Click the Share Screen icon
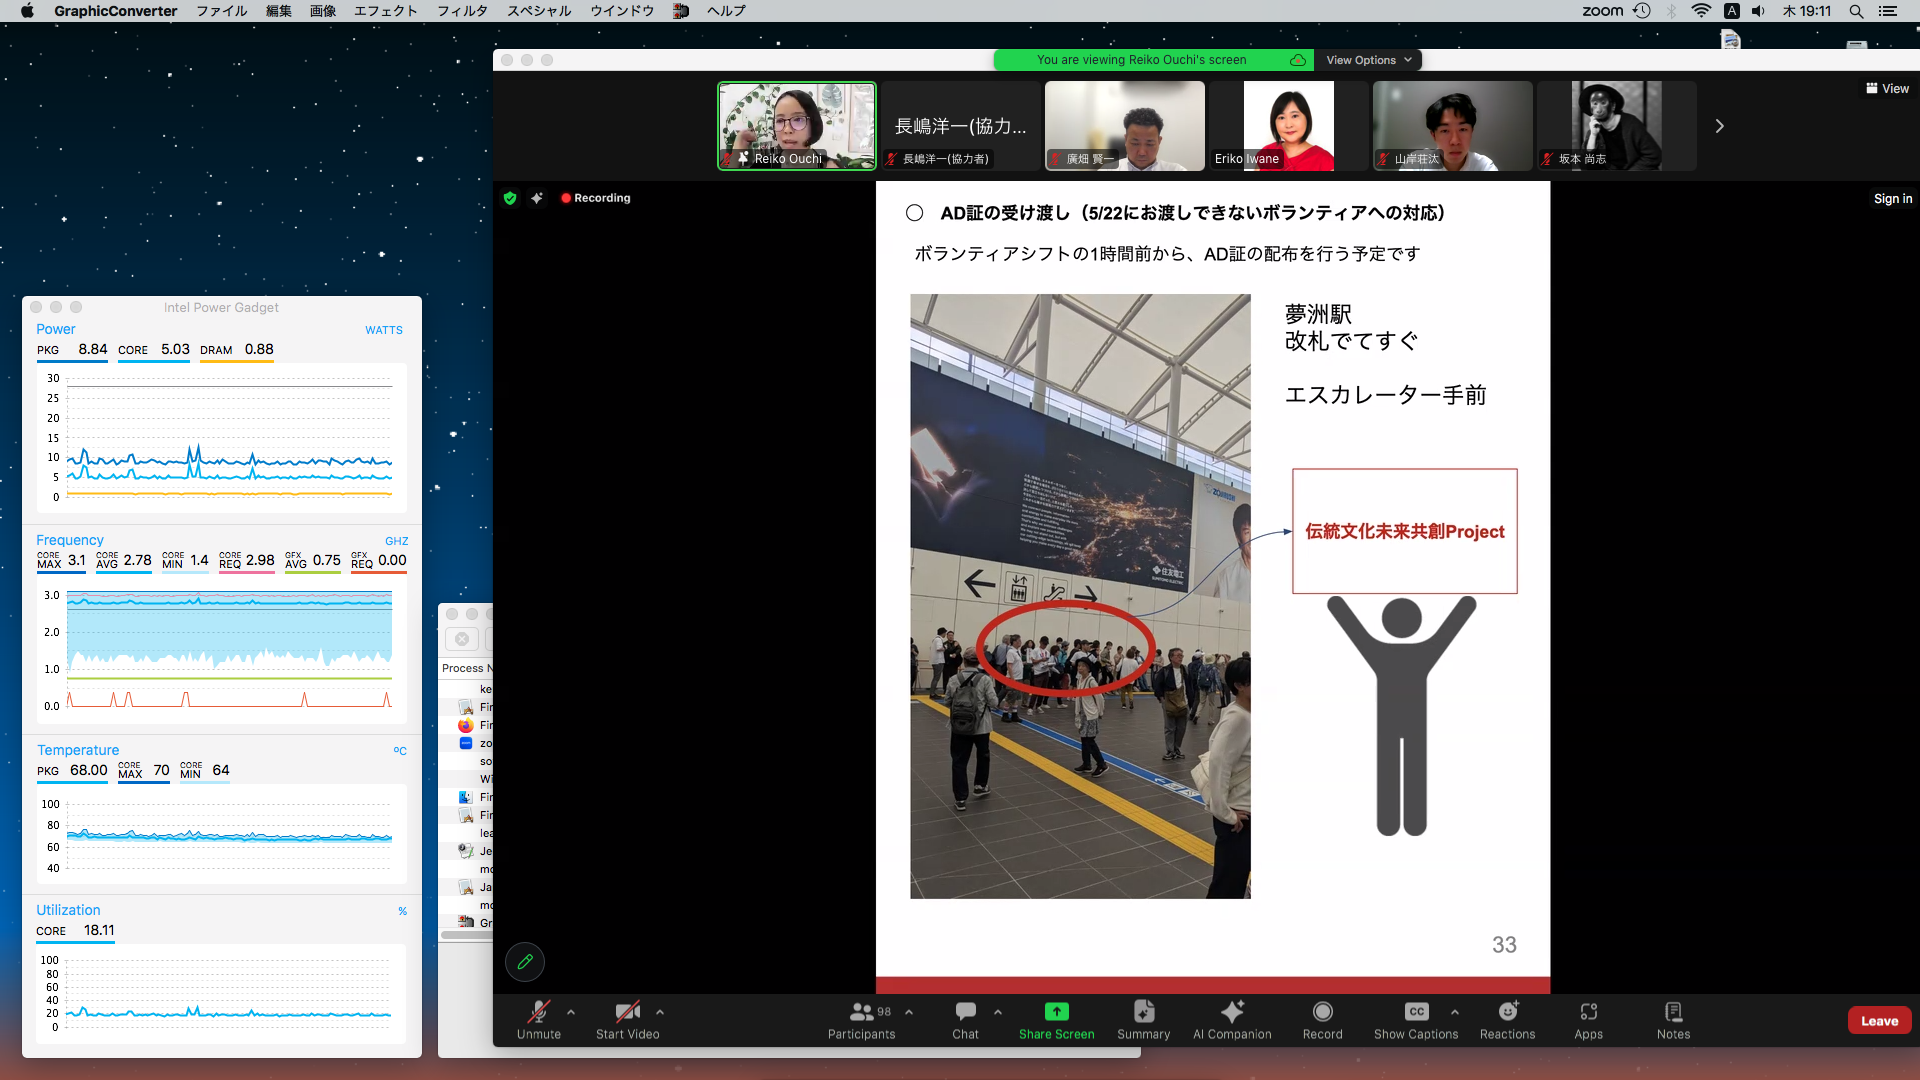Screen dimensions: 1920x1080 1056,1012
